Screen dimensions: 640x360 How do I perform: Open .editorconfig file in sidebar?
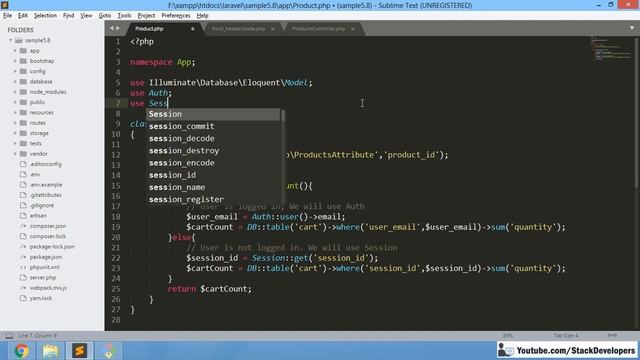pos(45,164)
